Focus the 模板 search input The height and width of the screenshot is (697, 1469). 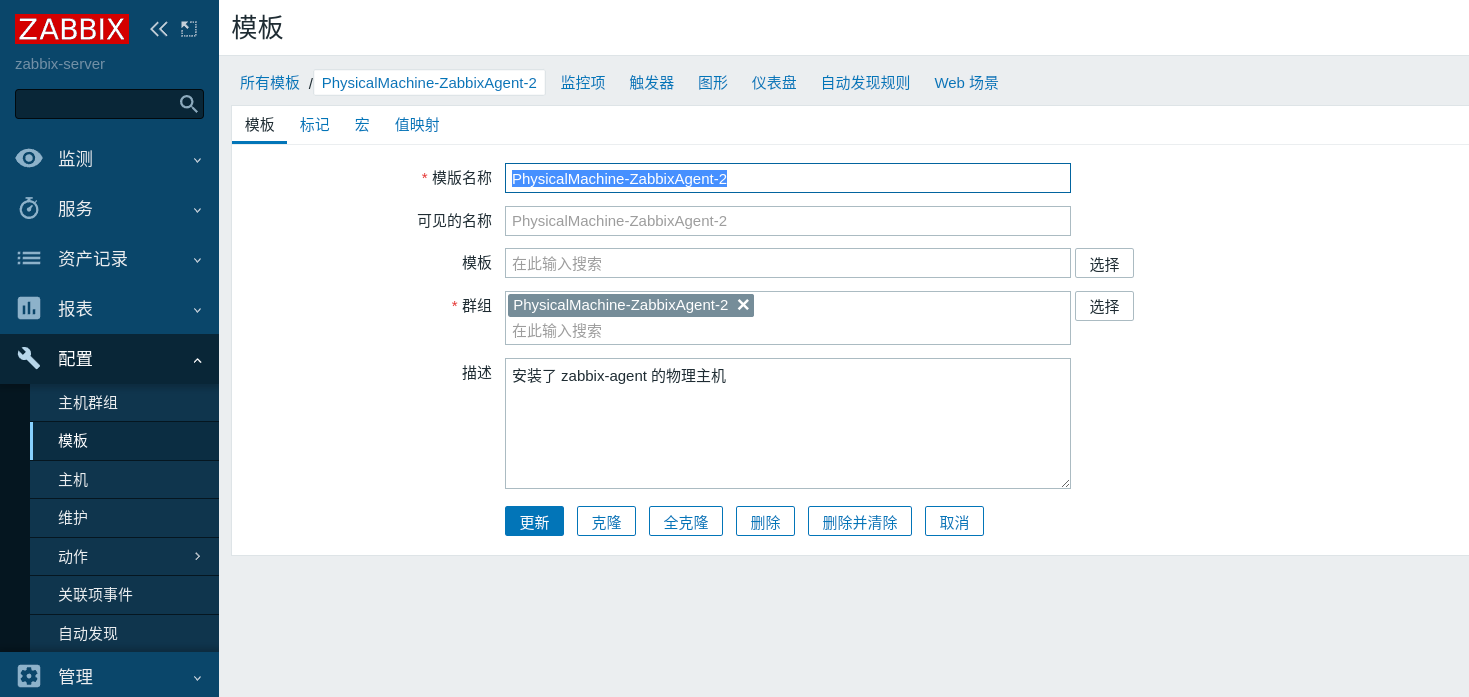(788, 263)
